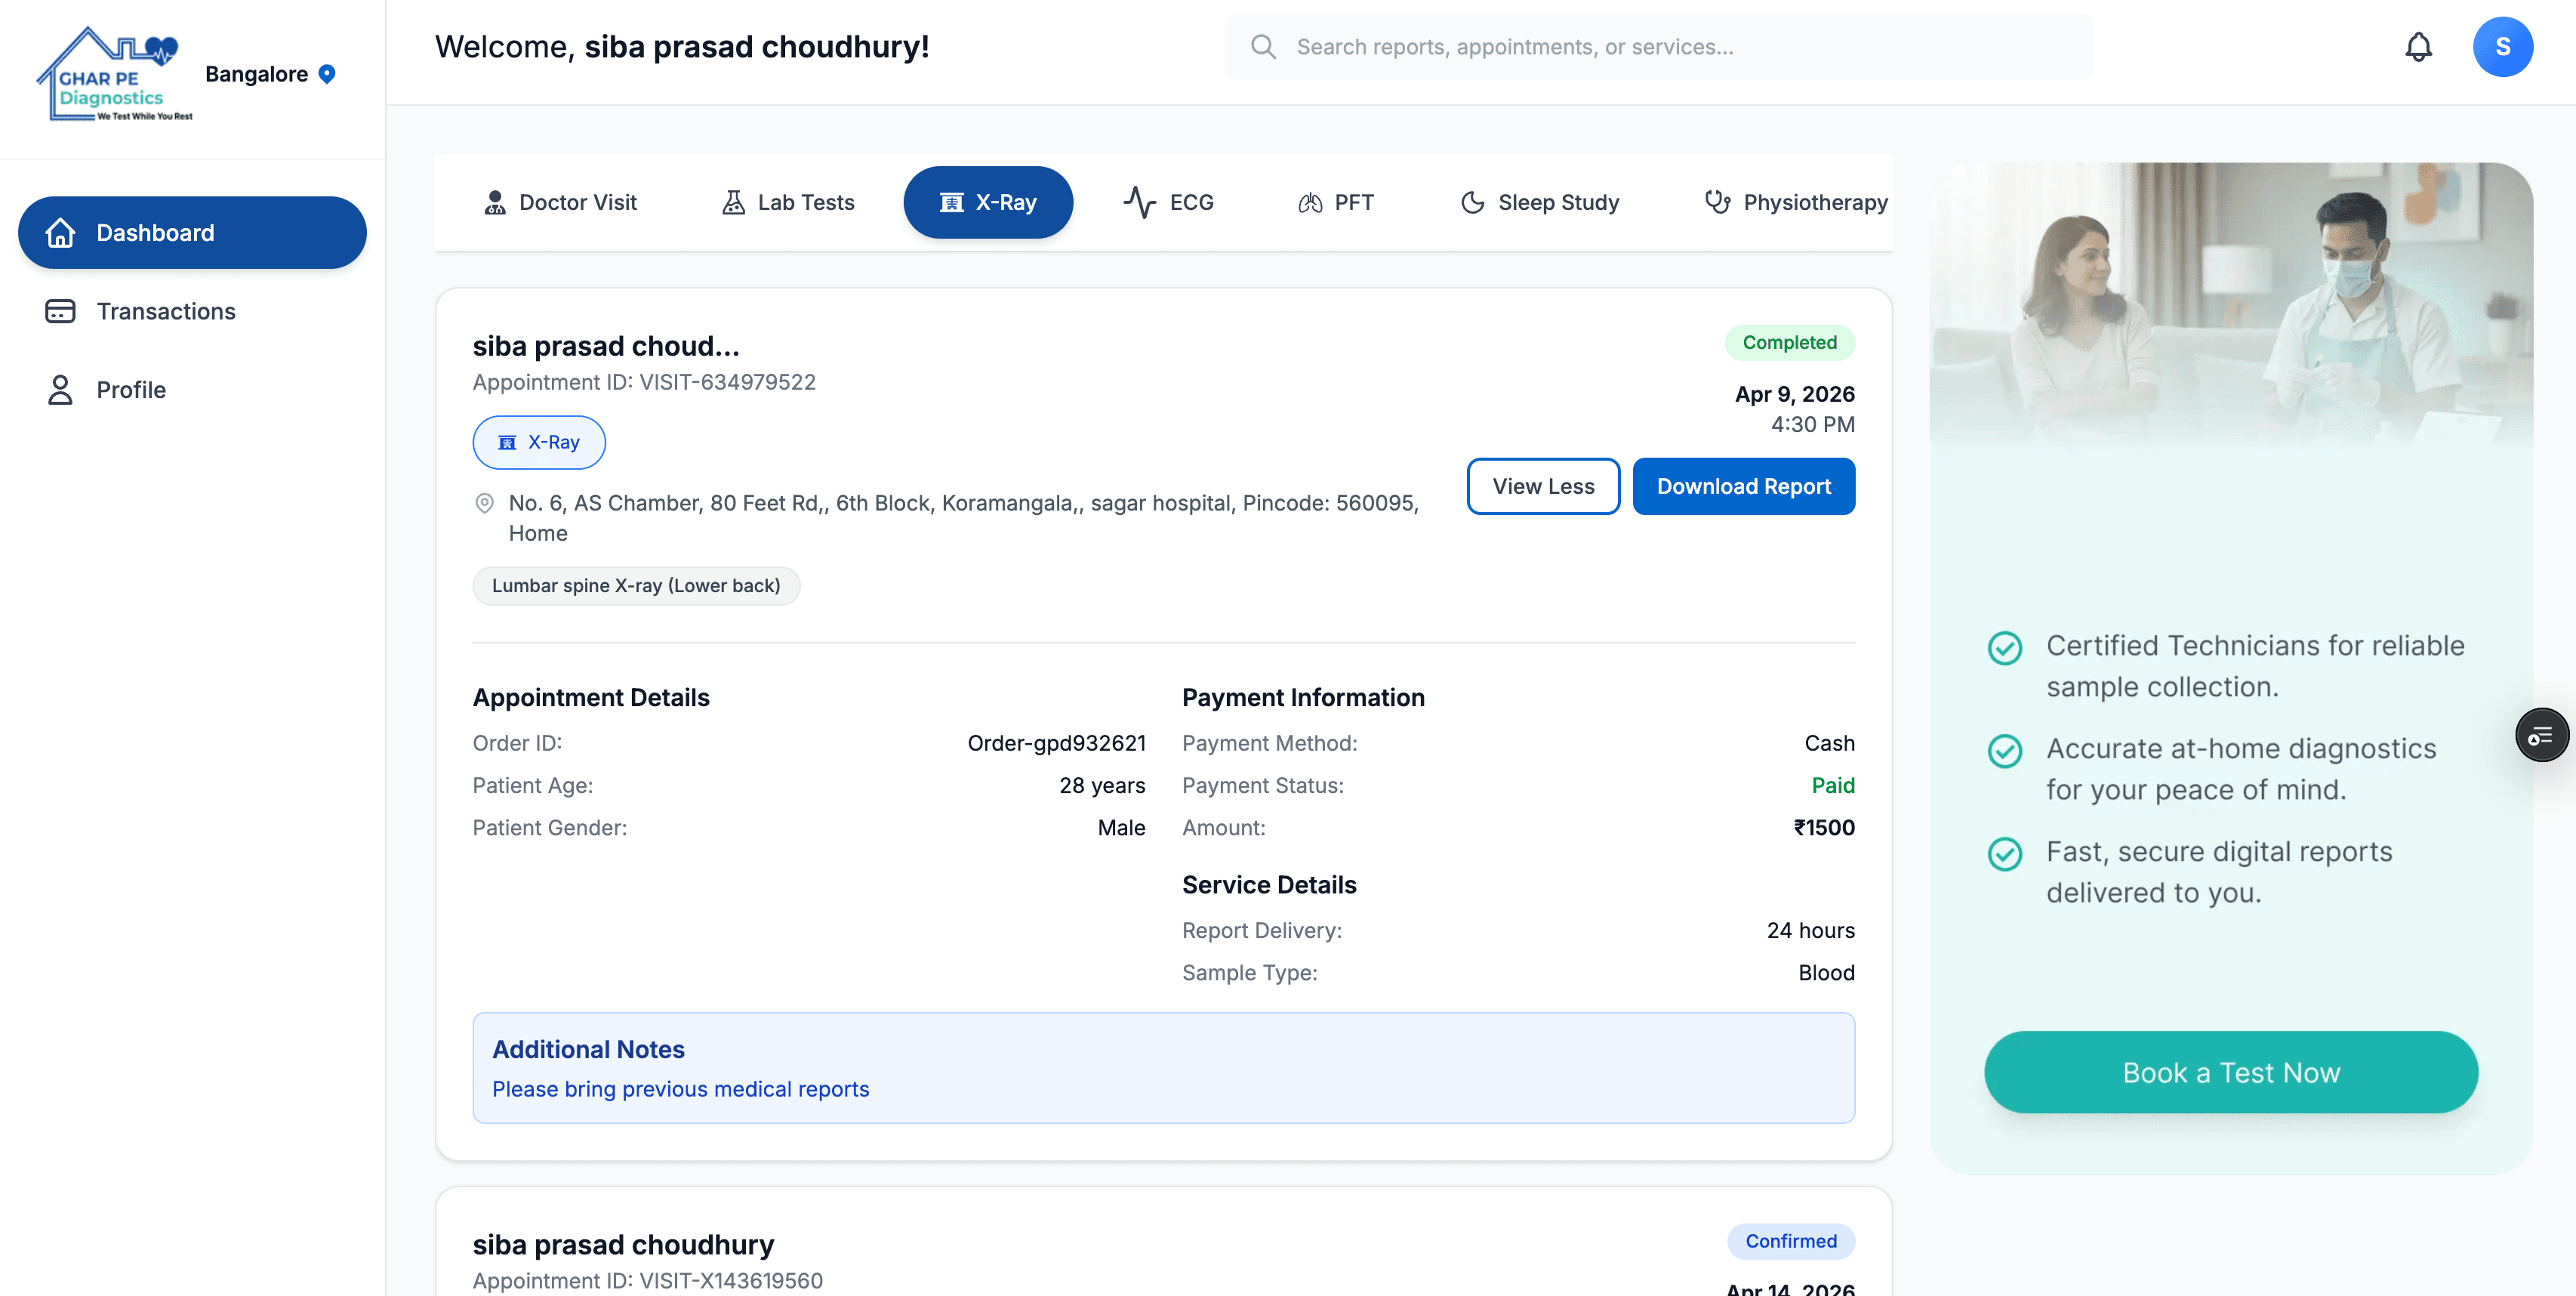Open the user avatar S menu
Image resolution: width=2576 pixels, height=1296 pixels.
pos(2502,47)
